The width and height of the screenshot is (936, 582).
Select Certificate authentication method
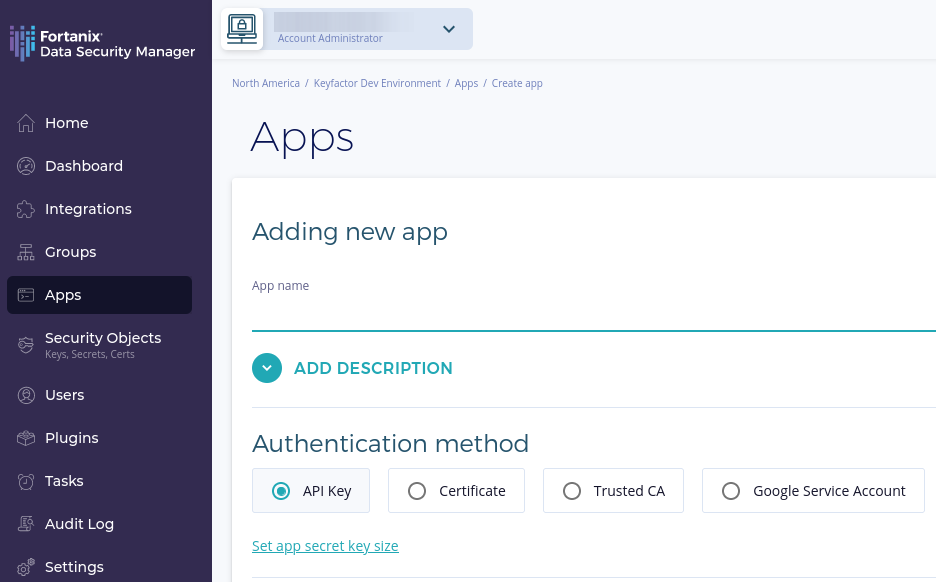pyautogui.click(x=418, y=491)
